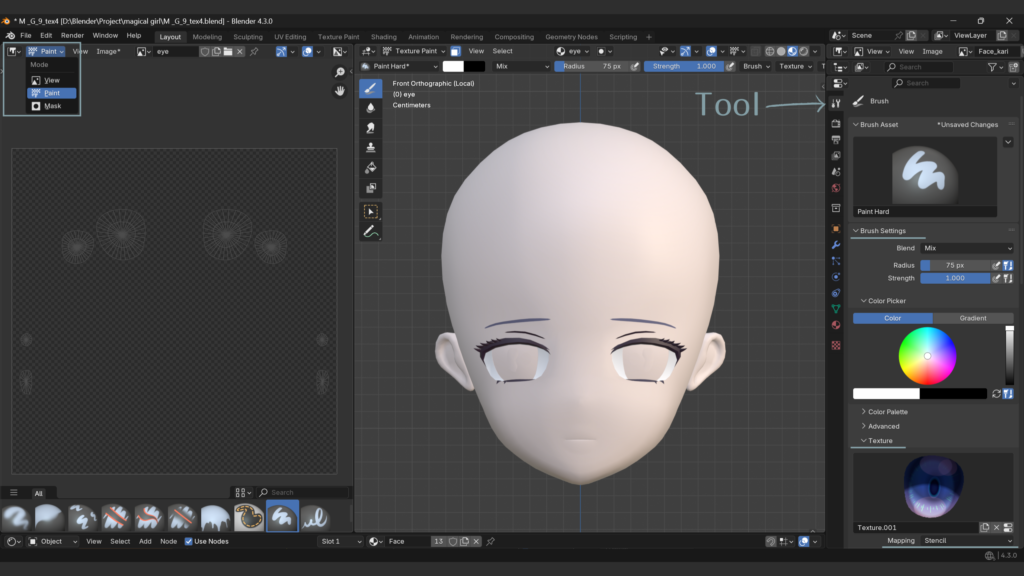Viewport: 1024px width, 576px height.
Task: Select the Soften (blur) tool in viewport toolbar
Action: [x=370, y=107]
